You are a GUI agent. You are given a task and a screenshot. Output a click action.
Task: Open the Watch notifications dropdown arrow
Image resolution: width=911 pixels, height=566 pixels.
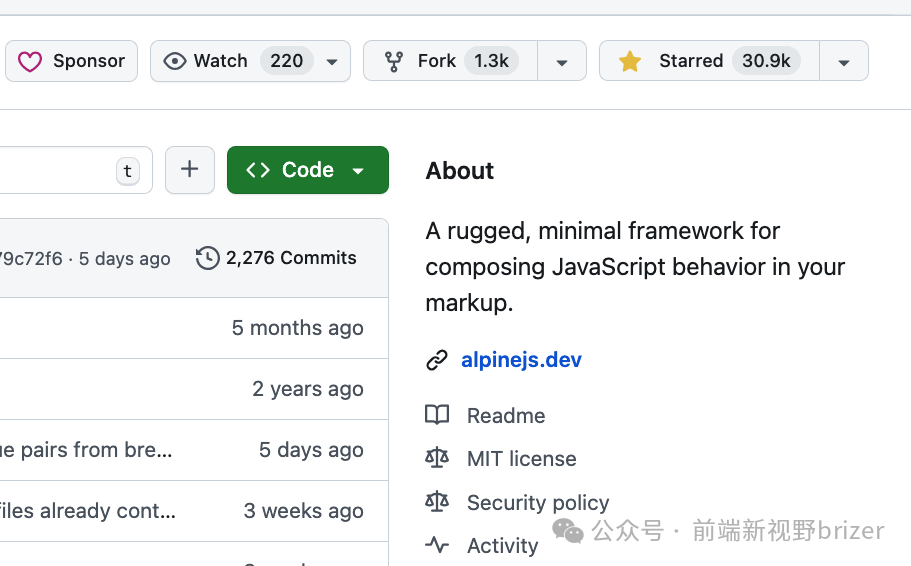332,62
